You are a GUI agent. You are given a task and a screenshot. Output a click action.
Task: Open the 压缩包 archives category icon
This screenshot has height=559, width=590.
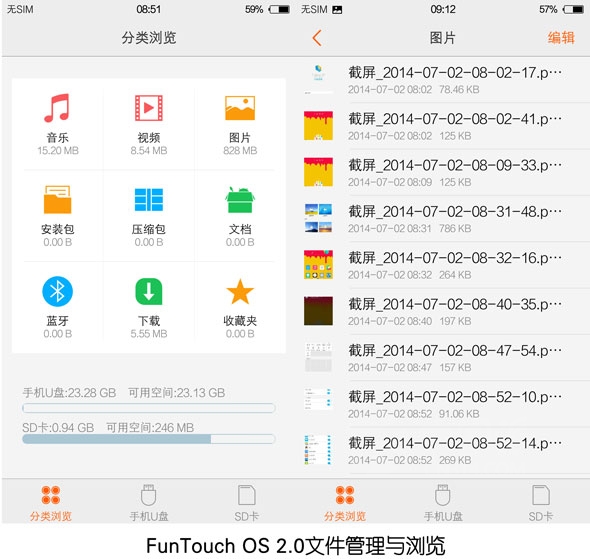149,200
